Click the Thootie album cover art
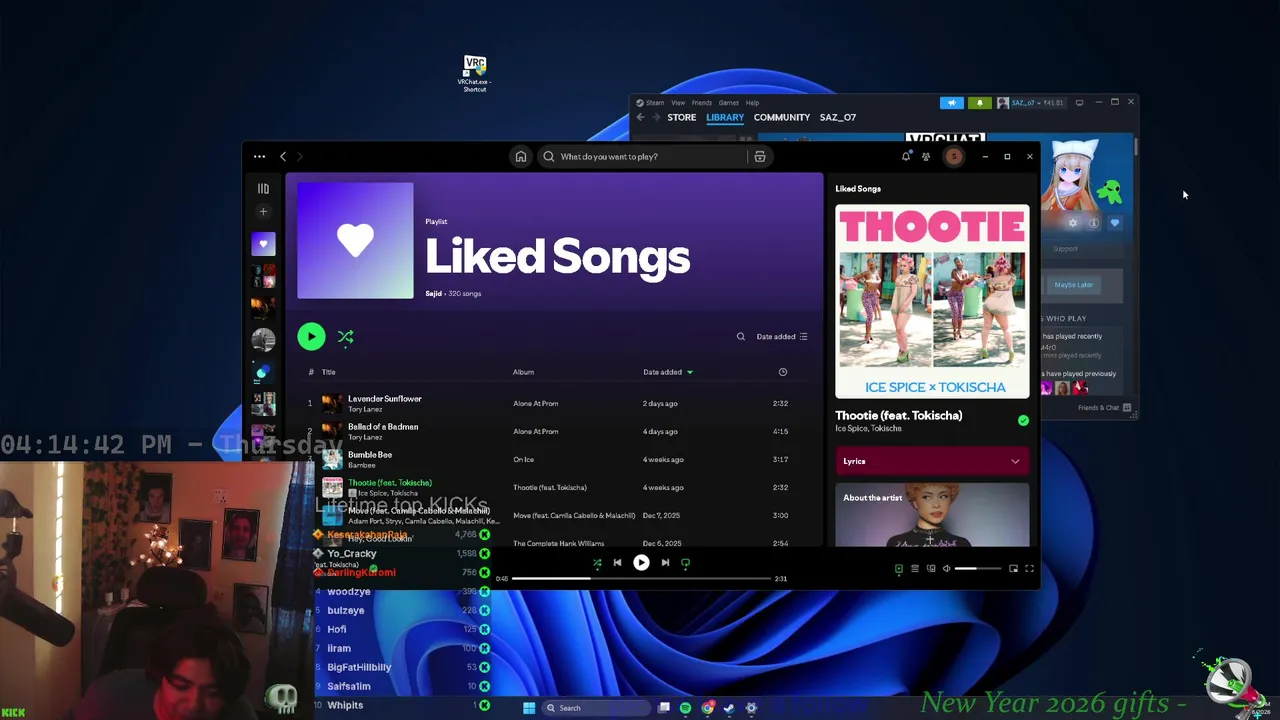This screenshot has width=1280, height=720. 932,301
